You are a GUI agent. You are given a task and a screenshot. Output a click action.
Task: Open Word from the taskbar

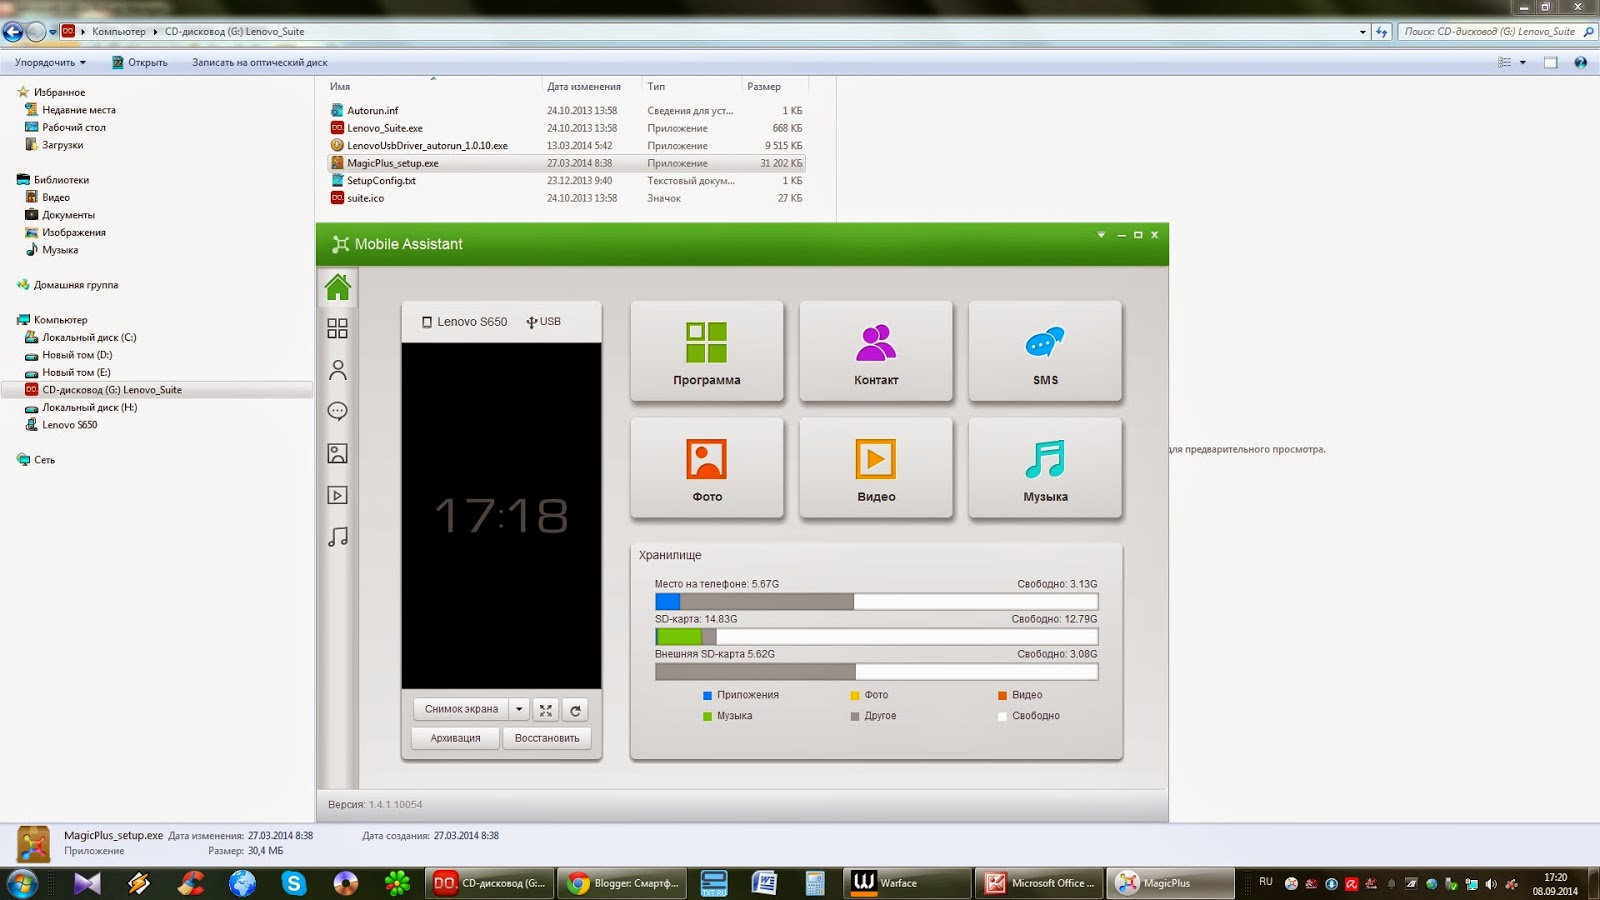(764, 883)
